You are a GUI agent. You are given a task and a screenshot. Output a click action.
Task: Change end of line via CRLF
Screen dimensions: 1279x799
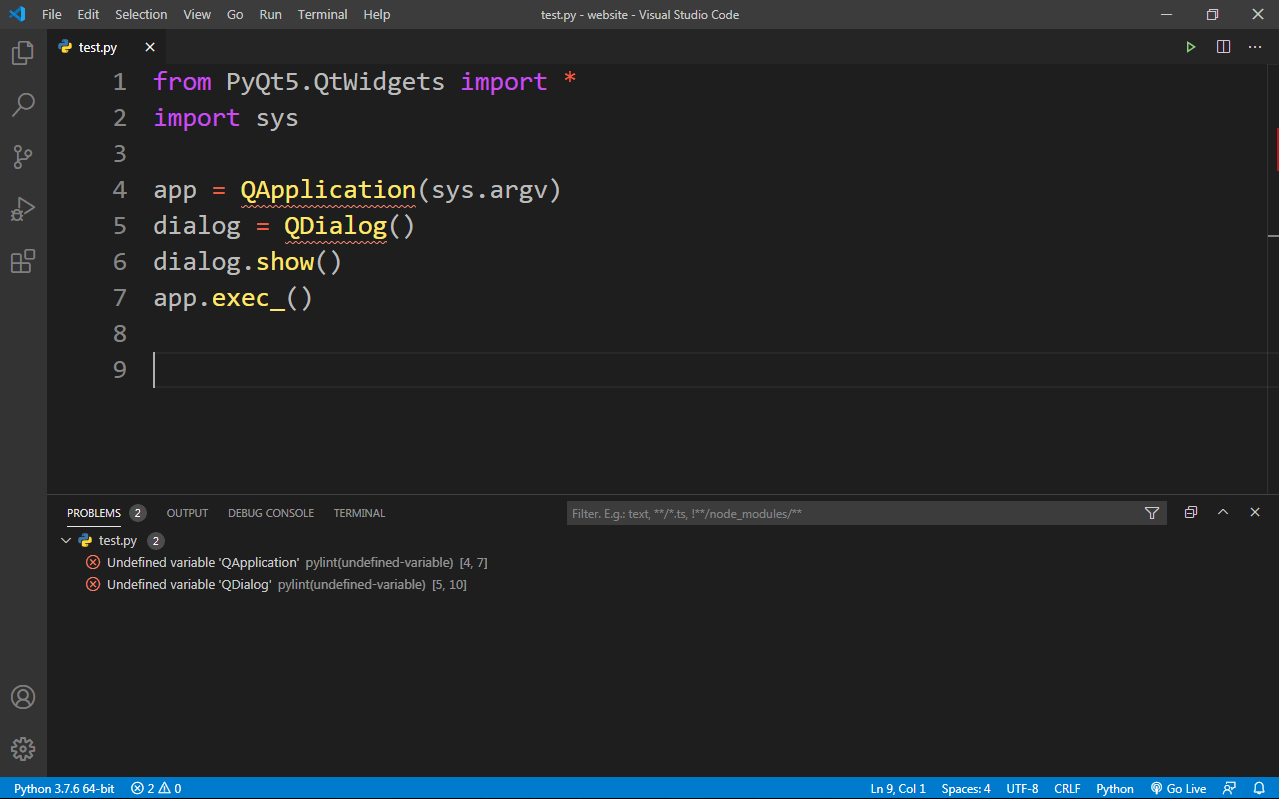click(x=1067, y=788)
